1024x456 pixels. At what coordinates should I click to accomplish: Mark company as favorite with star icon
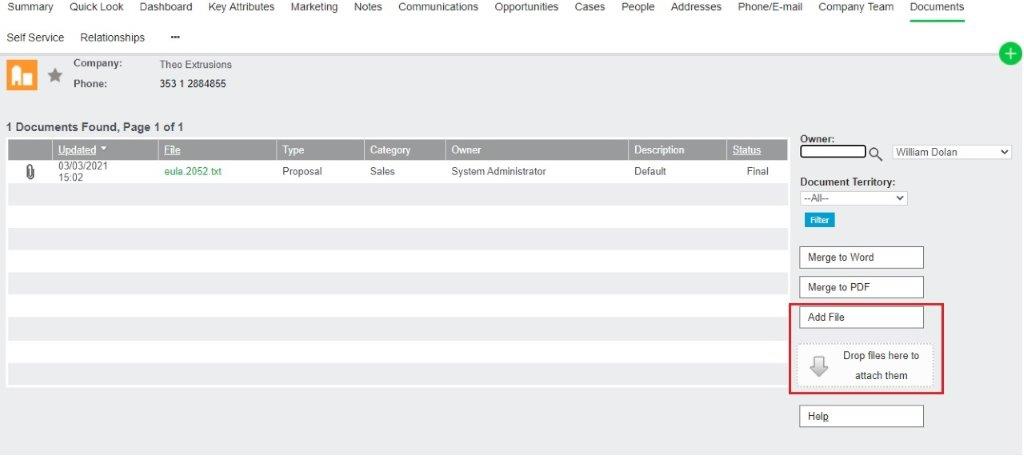pyautogui.click(x=56, y=75)
